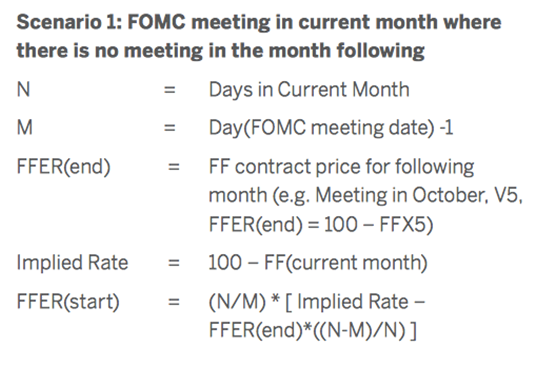Click the variable label M
This screenshot has width=557, height=367.
click(x=25, y=128)
